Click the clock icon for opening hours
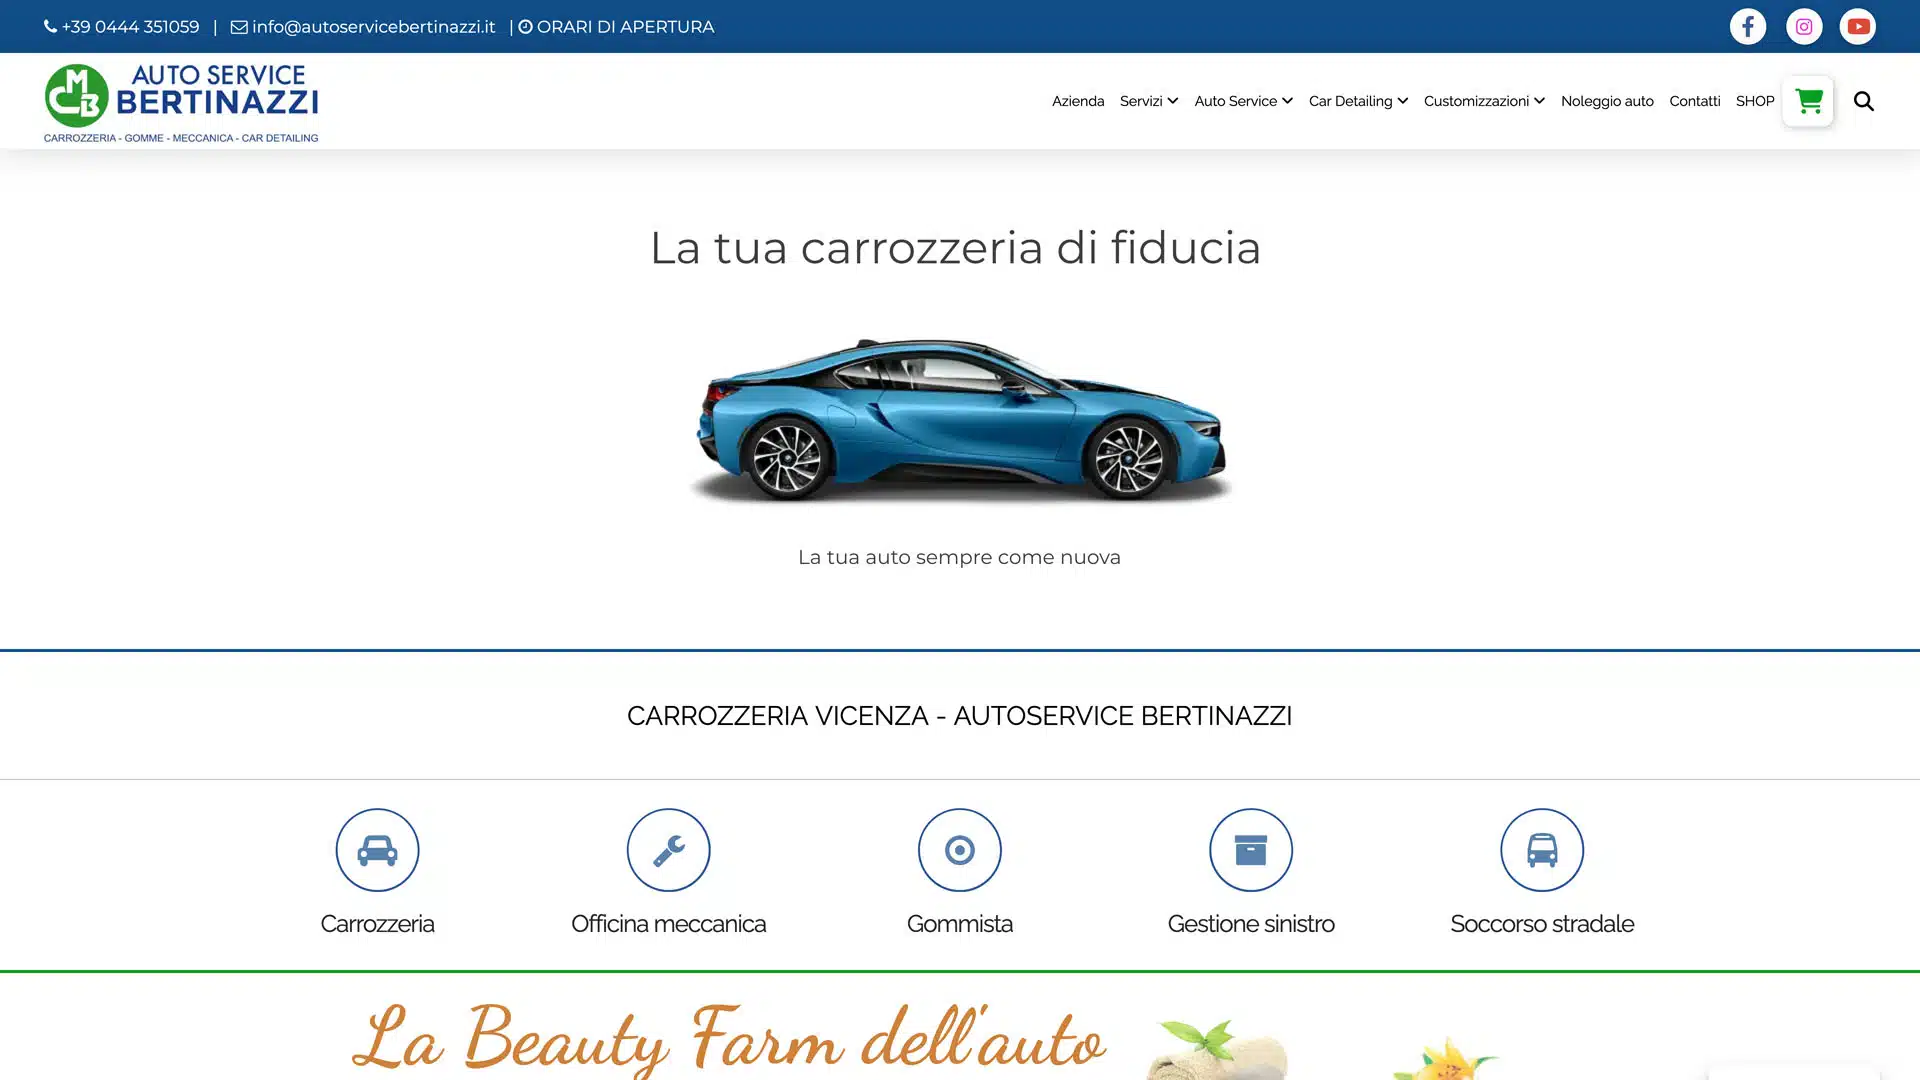Viewport: 1920px width, 1080px height. click(x=525, y=27)
